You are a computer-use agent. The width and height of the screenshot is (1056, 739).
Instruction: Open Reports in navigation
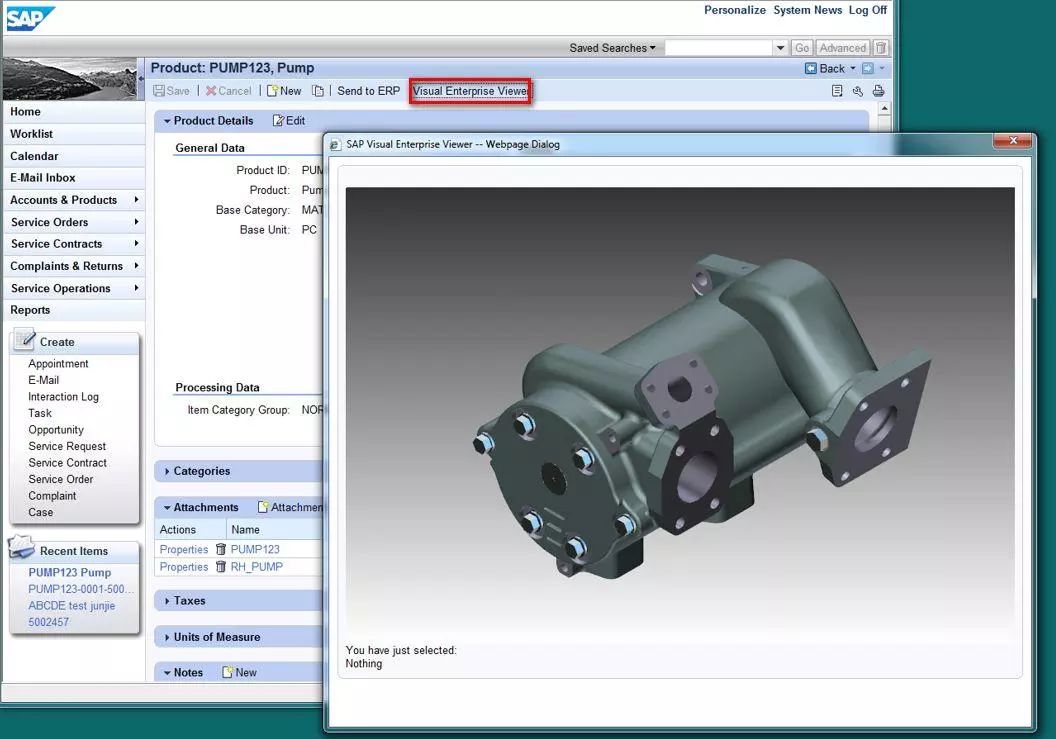click(x=73, y=310)
